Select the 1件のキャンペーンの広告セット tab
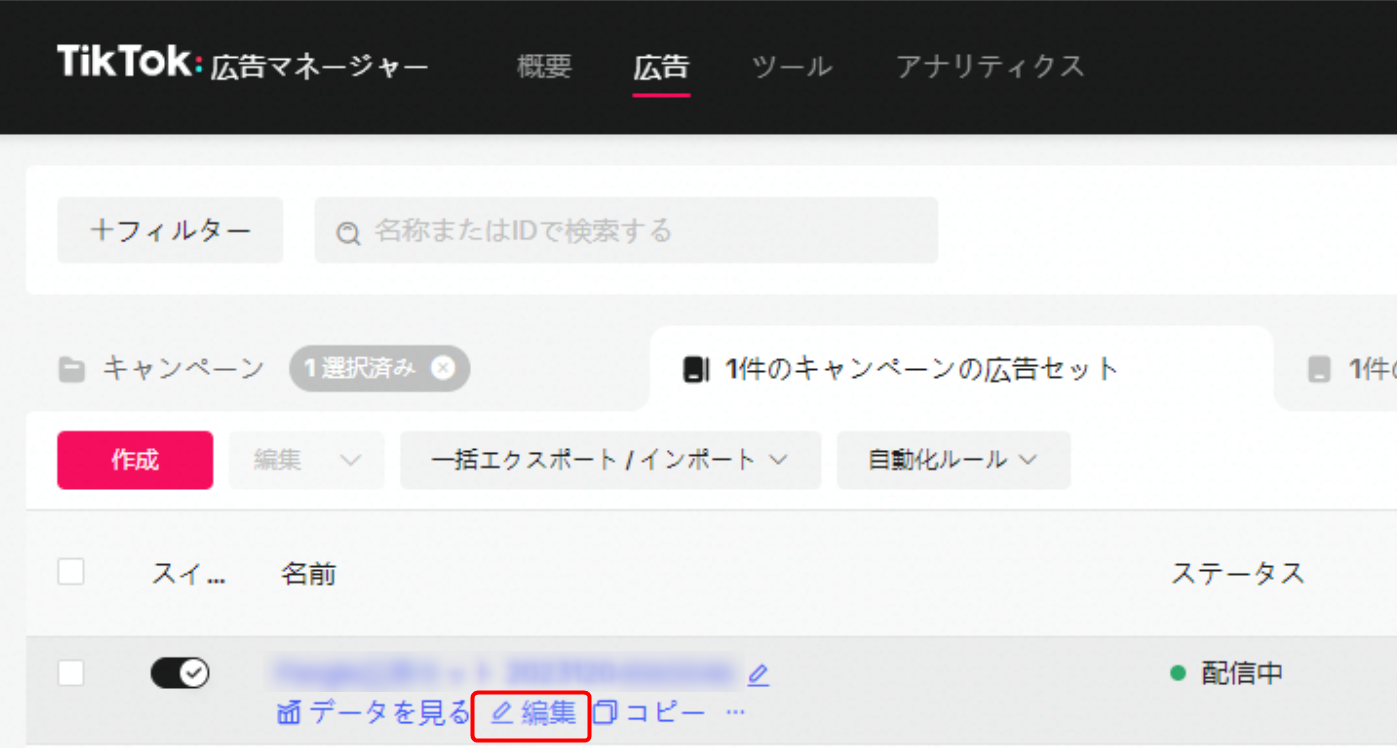The image size is (1397, 748). (x=920, y=369)
